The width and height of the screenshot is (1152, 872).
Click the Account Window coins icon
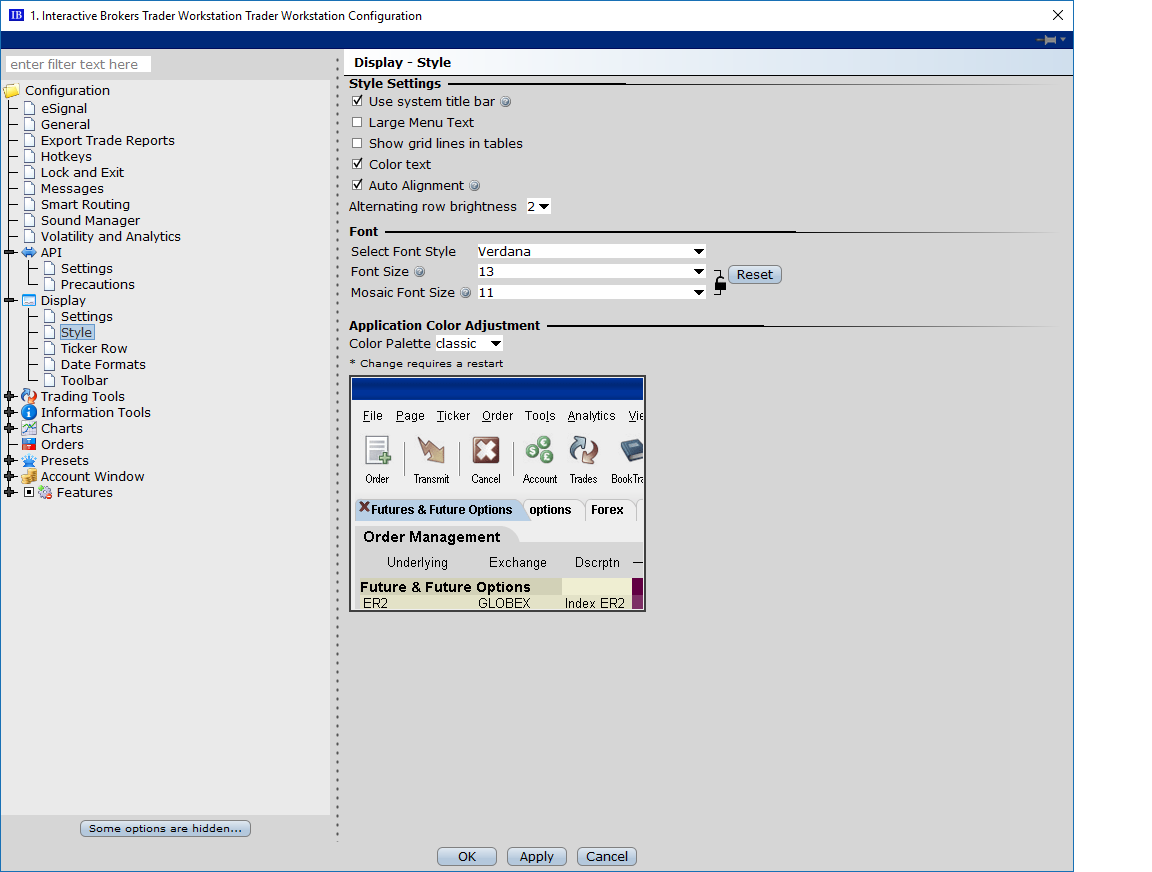point(29,477)
